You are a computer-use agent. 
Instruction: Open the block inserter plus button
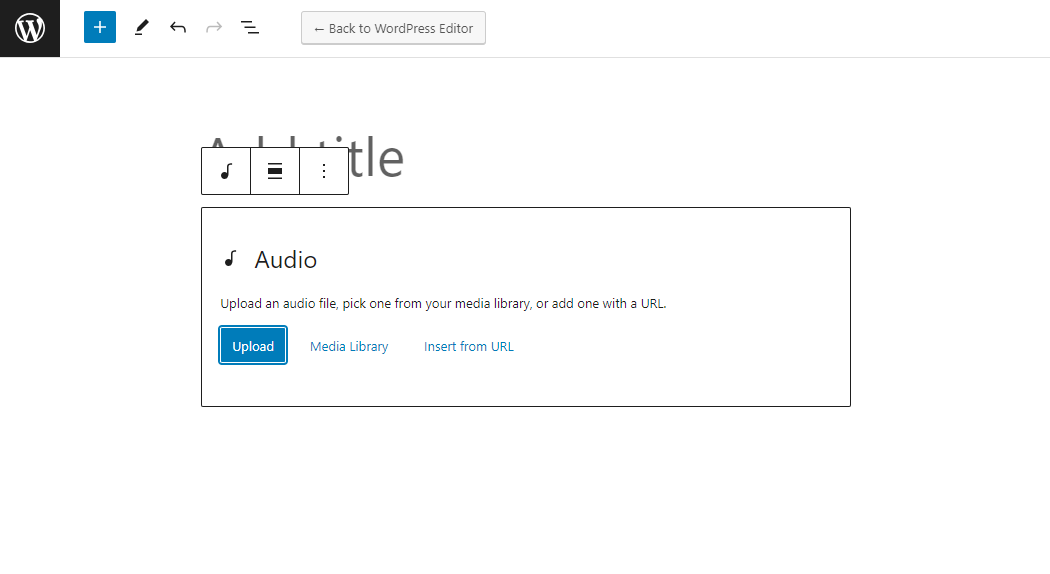click(100, 27)
